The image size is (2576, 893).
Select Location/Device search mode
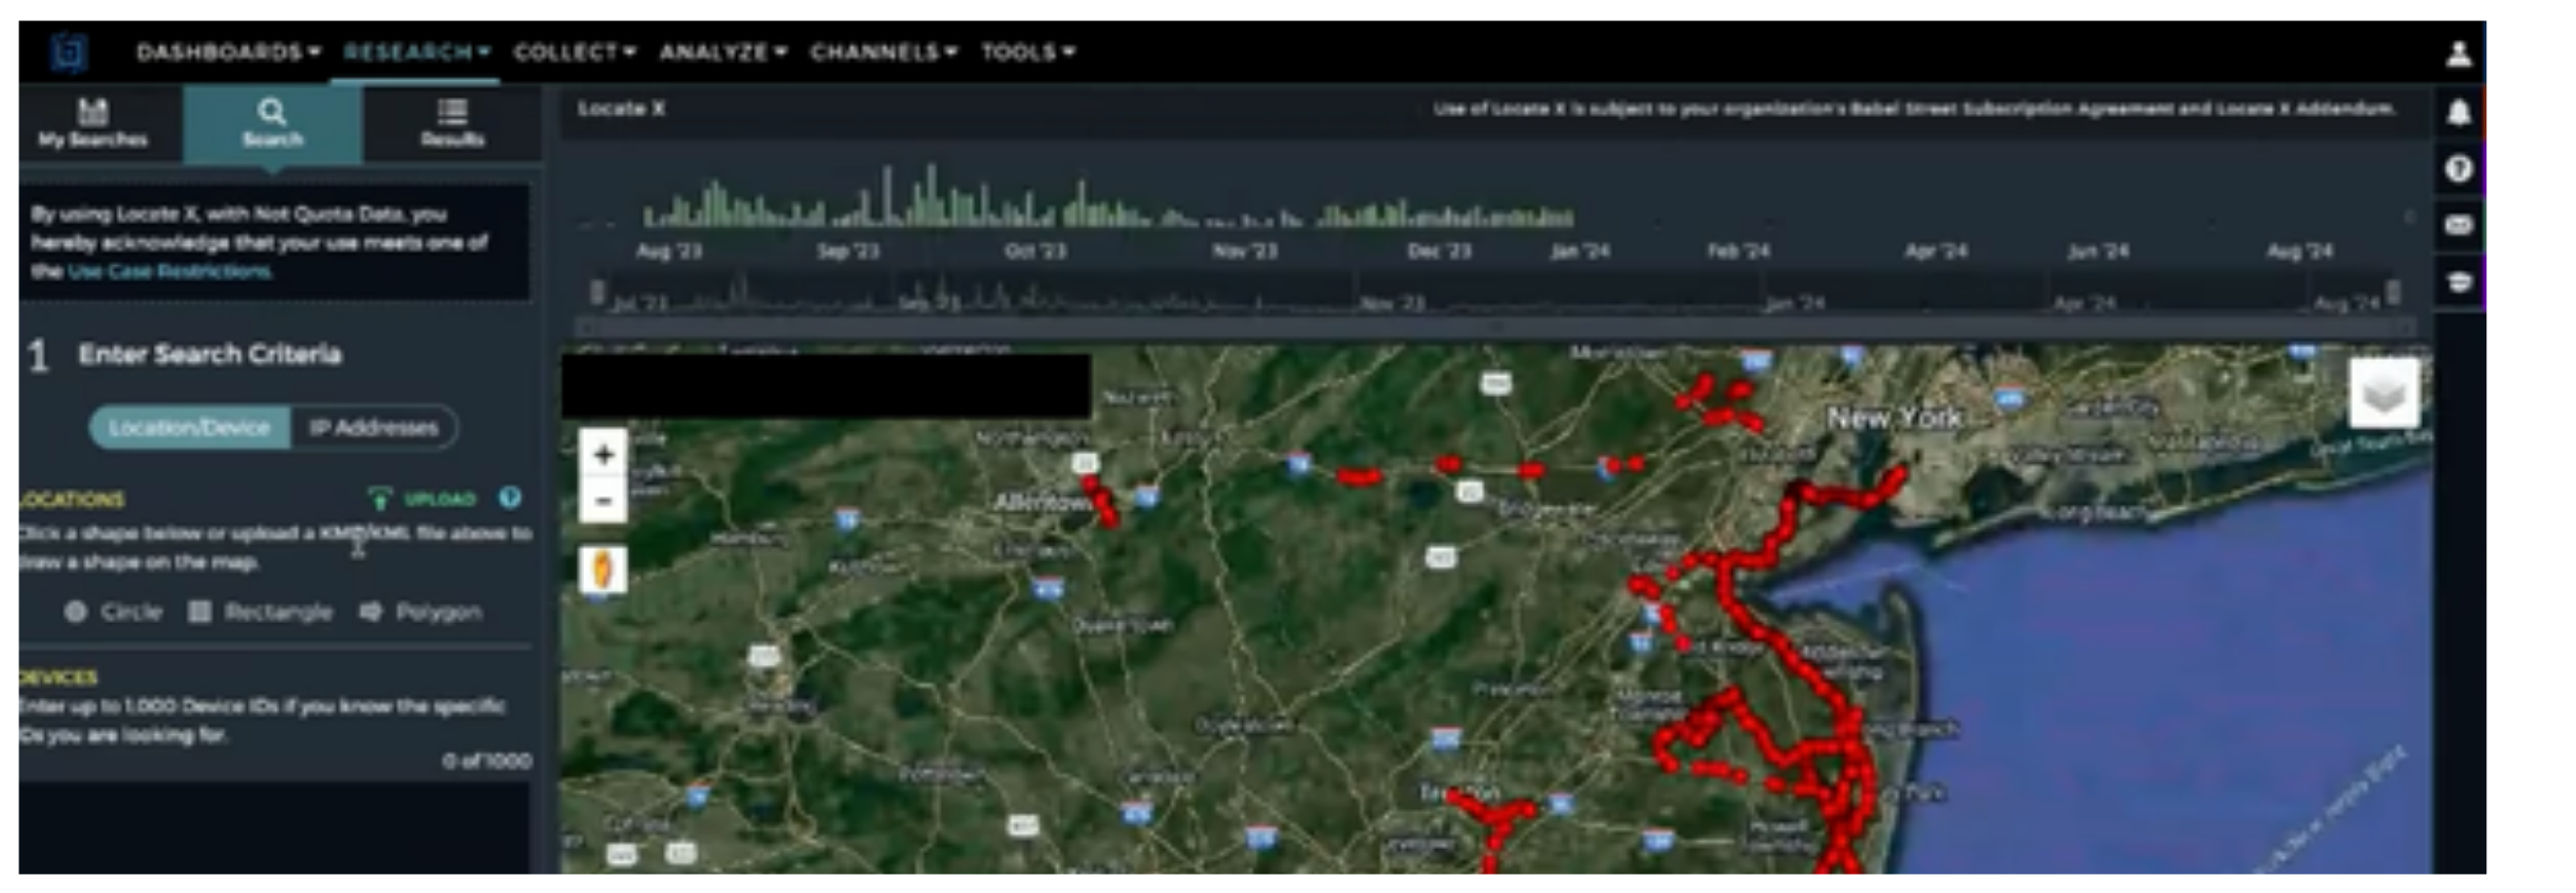[189, 427]
